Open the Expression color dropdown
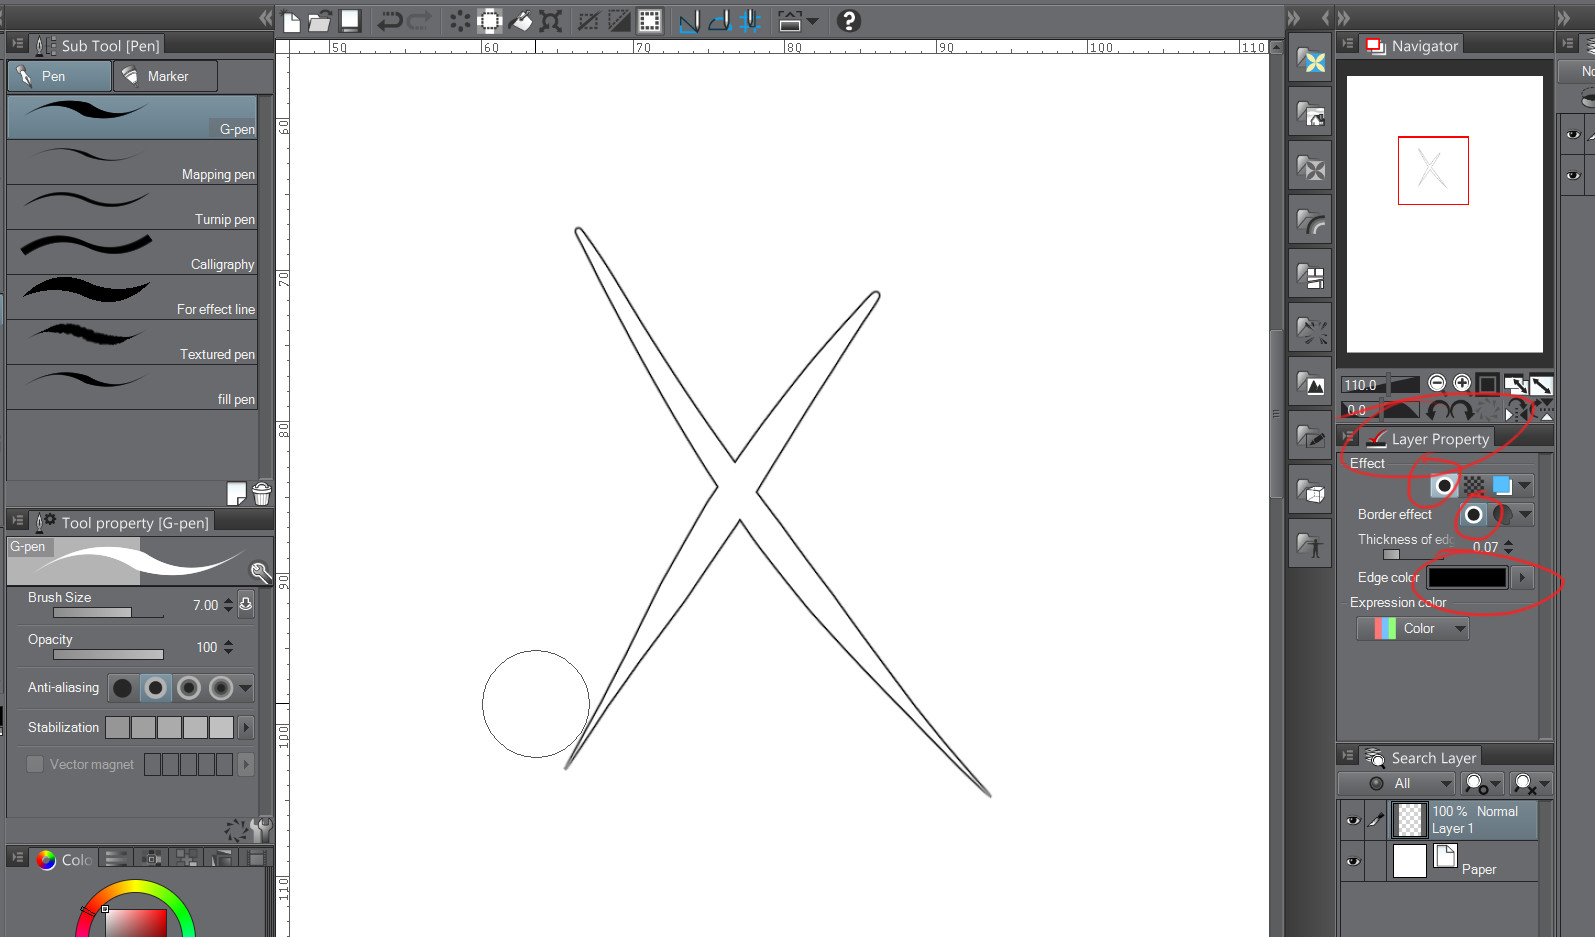Viewport: 1595px width, 937px height. click(x=1412, y=628)
